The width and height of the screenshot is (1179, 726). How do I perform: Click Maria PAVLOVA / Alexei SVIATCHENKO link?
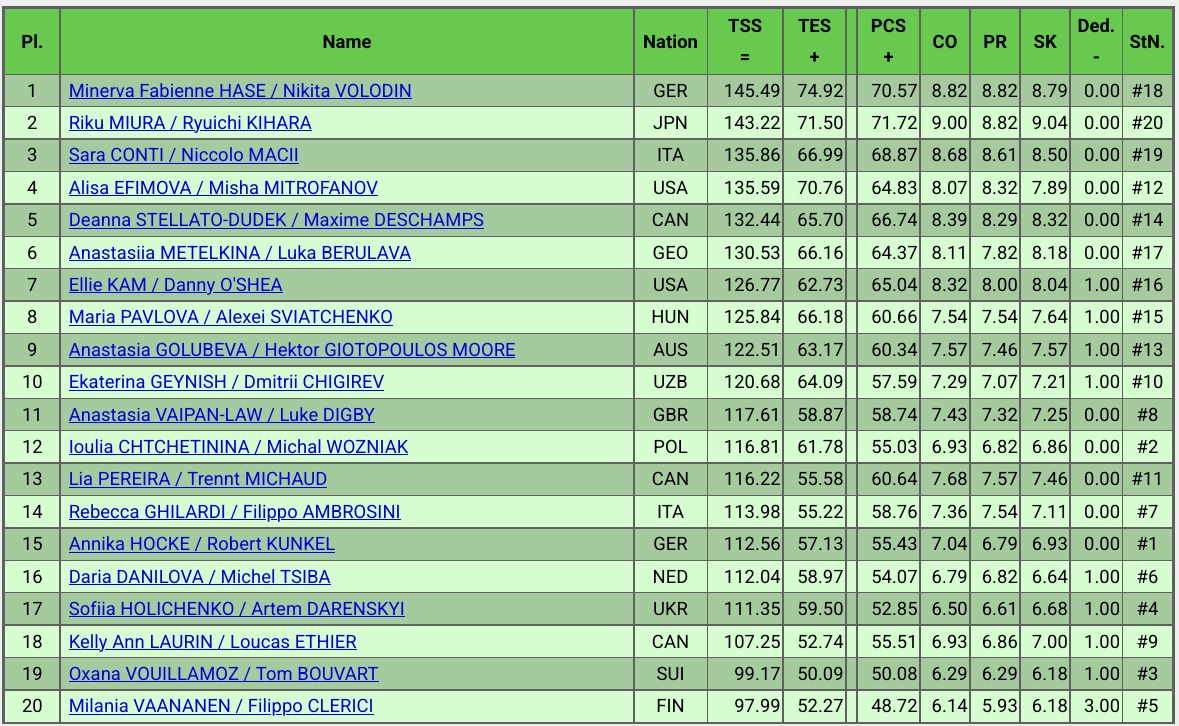pos(231,317)
